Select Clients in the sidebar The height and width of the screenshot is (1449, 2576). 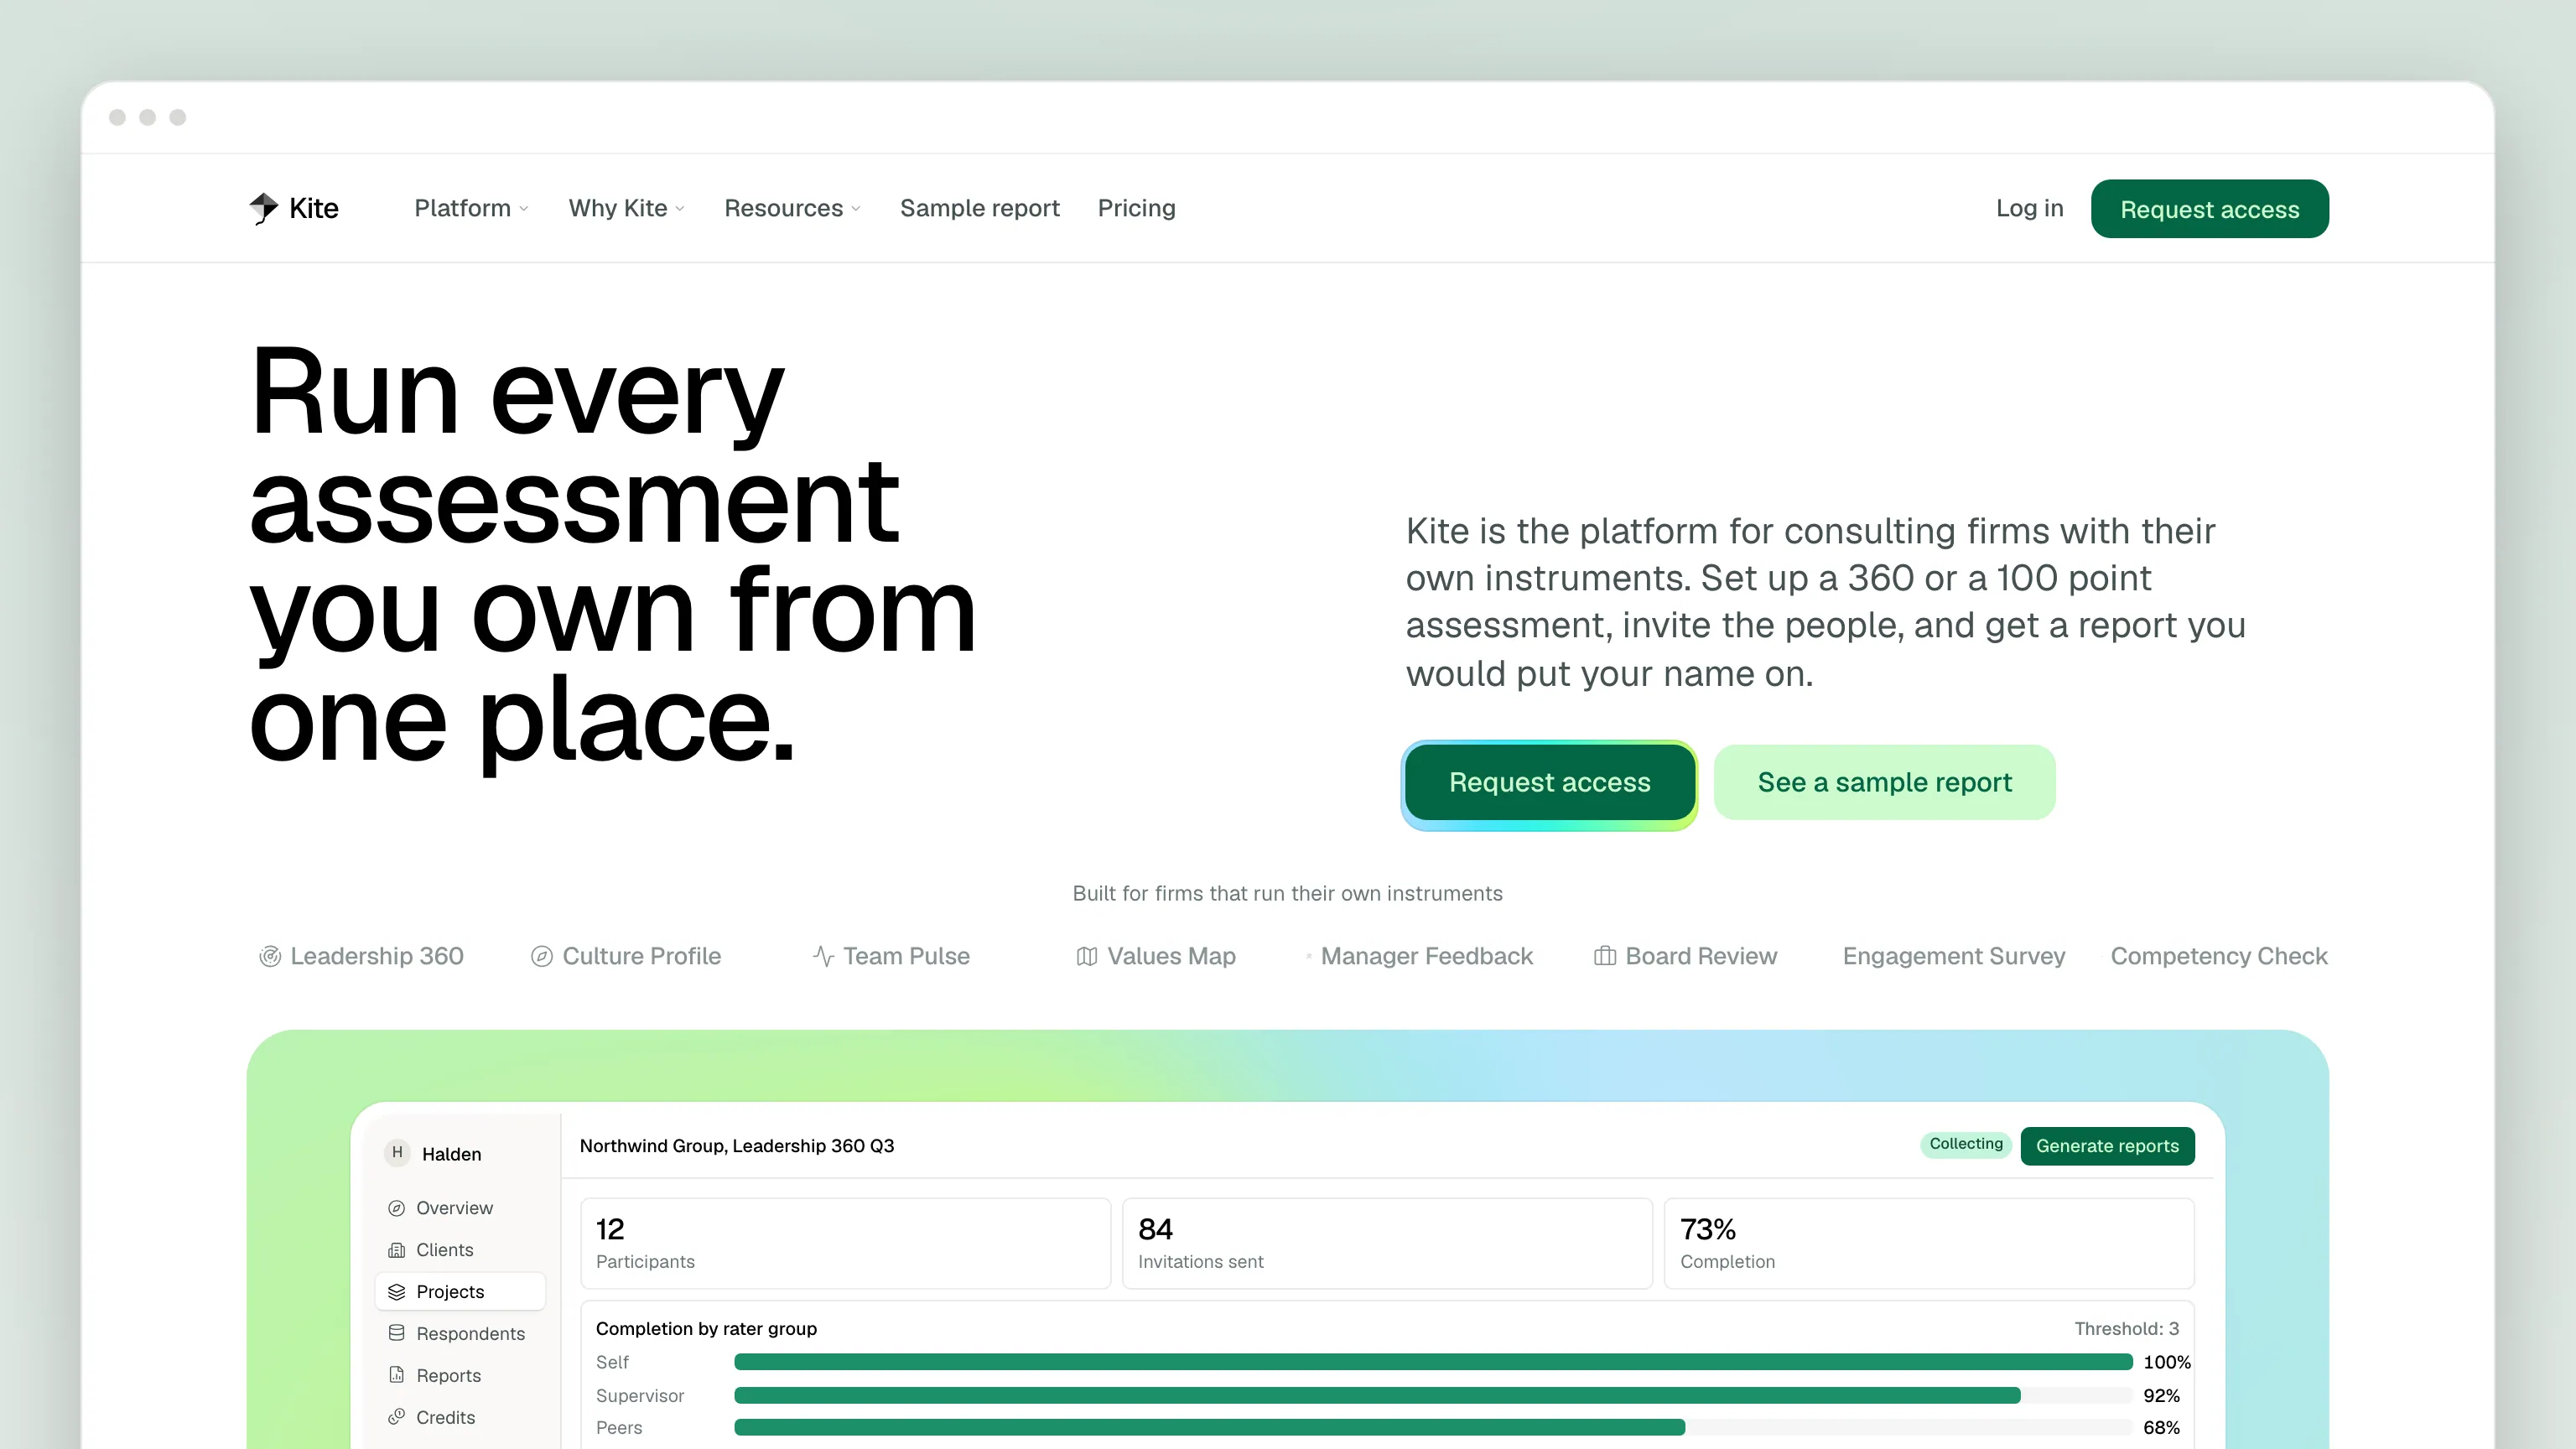(x=460, y=1250)
